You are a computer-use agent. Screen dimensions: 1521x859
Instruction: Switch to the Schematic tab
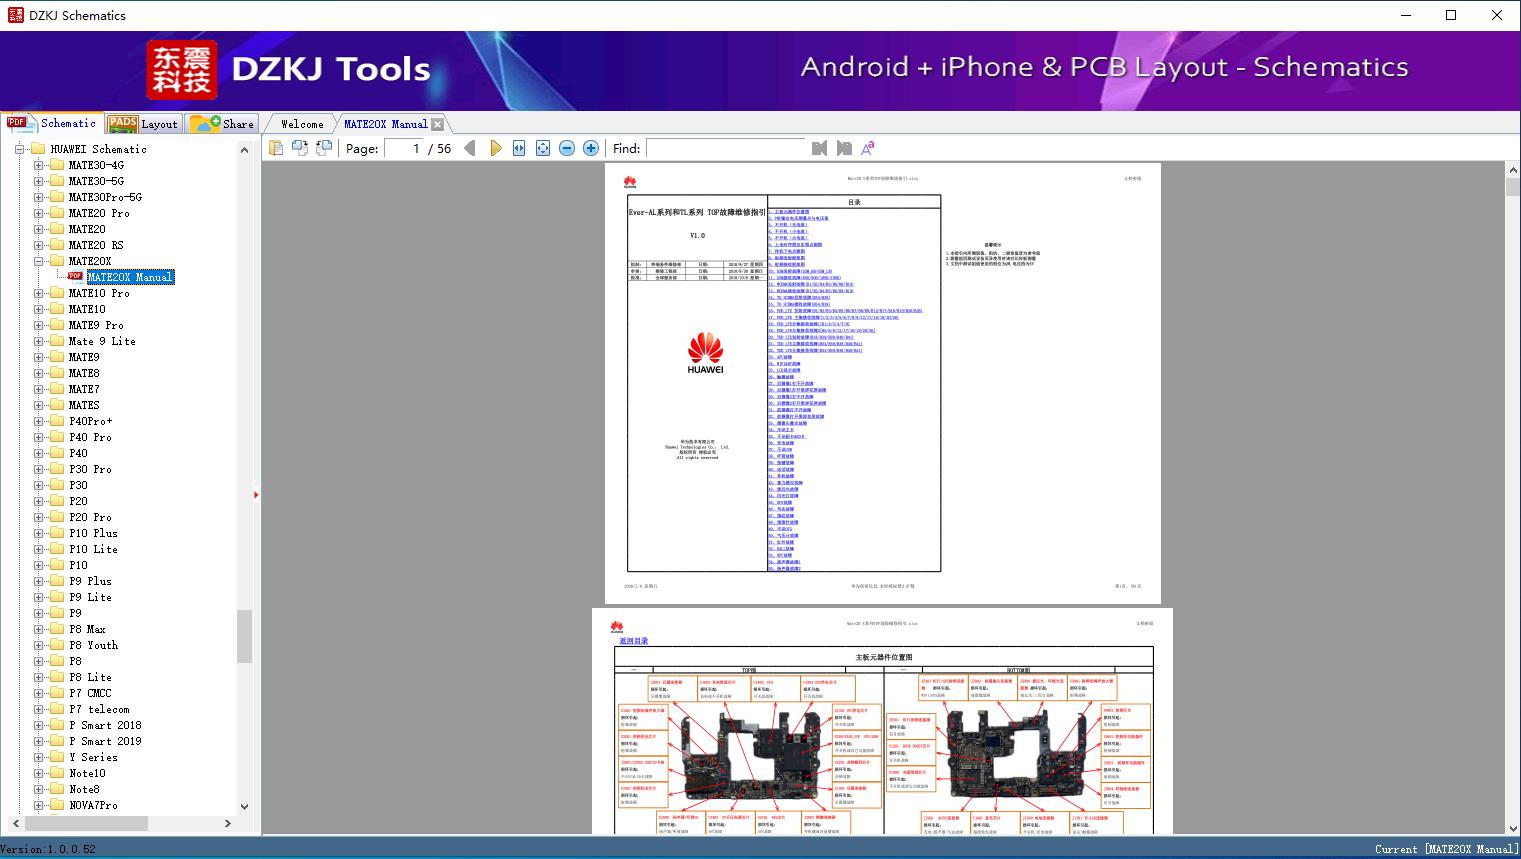coord(52,123)
